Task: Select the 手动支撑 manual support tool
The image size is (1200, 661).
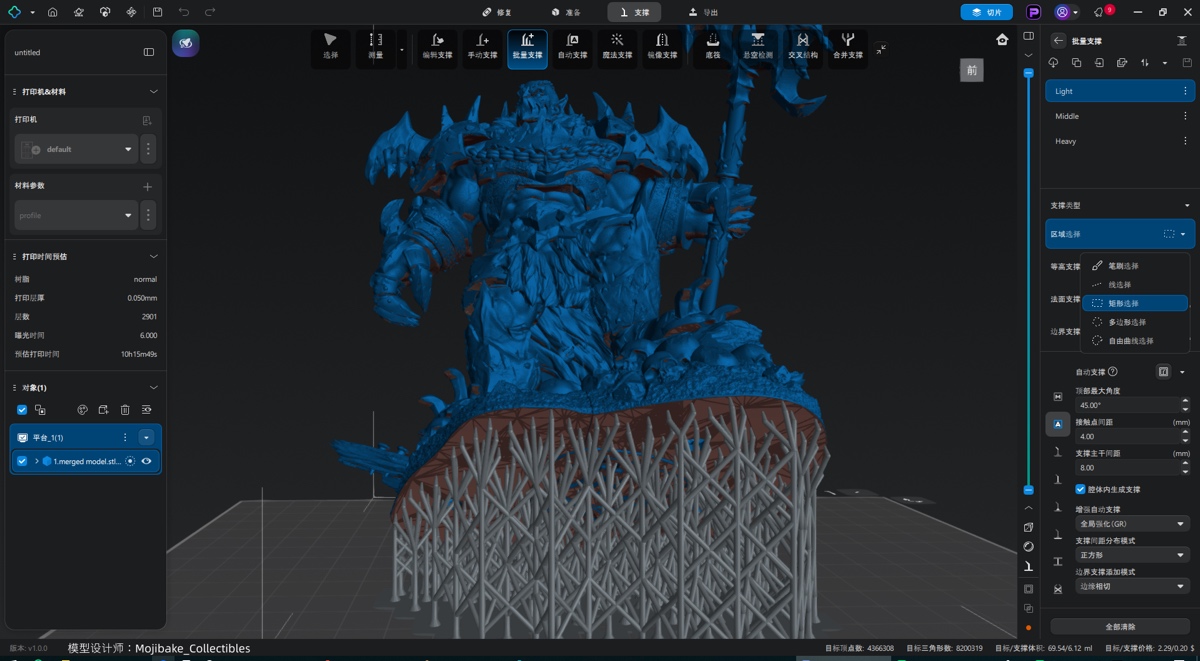Action: tap(482, 46)
